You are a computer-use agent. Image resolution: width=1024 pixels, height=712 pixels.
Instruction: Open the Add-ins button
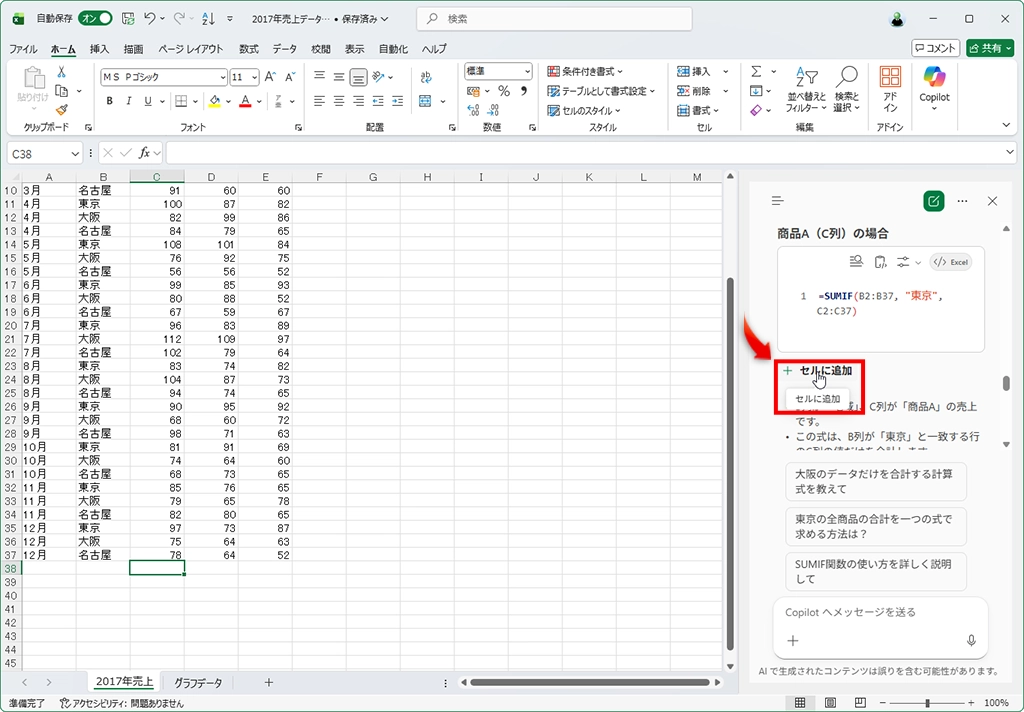tap(889, 88)
